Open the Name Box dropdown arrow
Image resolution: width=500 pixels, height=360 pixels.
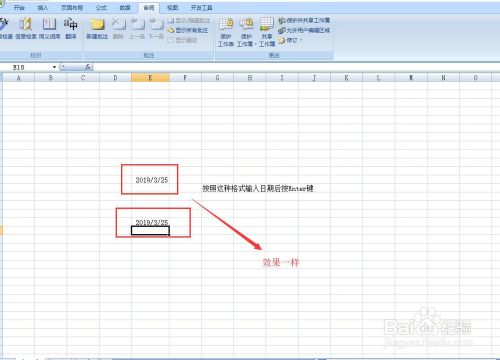coord(54,67)
